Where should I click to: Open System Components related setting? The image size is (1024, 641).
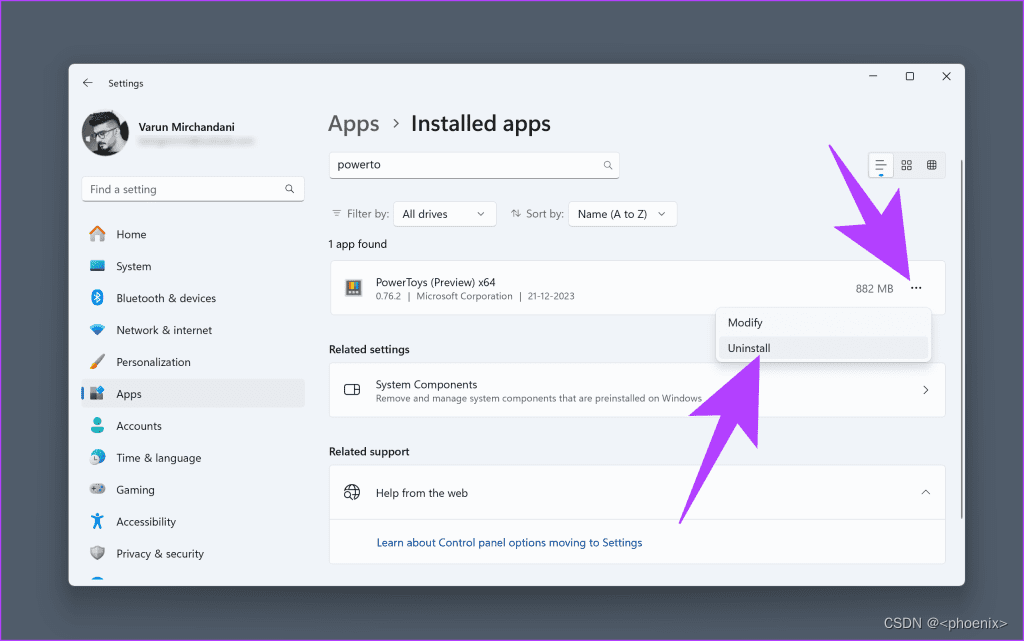(x=637, y=390)
